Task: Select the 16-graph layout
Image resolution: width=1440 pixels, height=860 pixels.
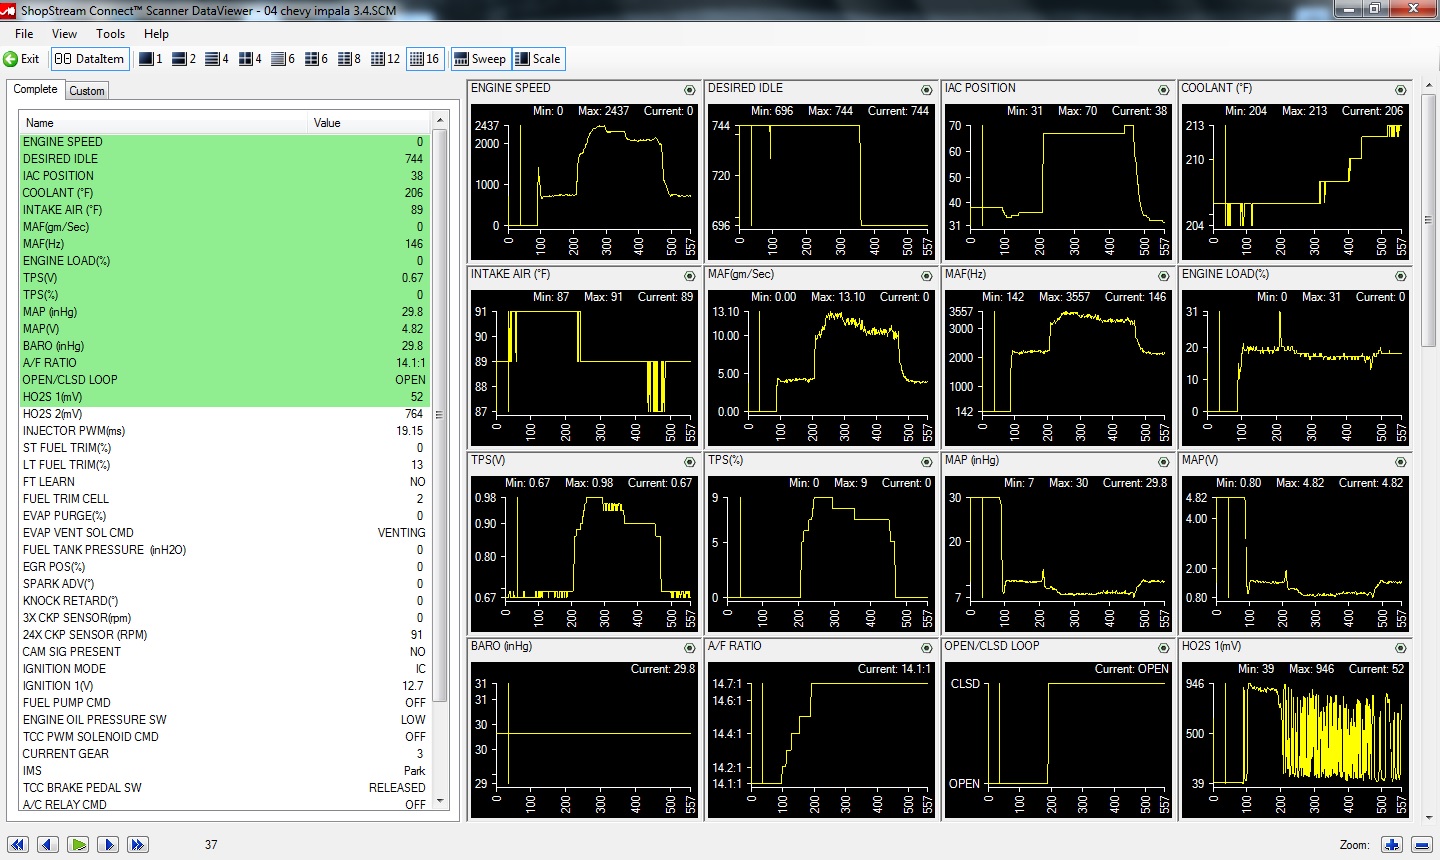Action: coord(425,59)
